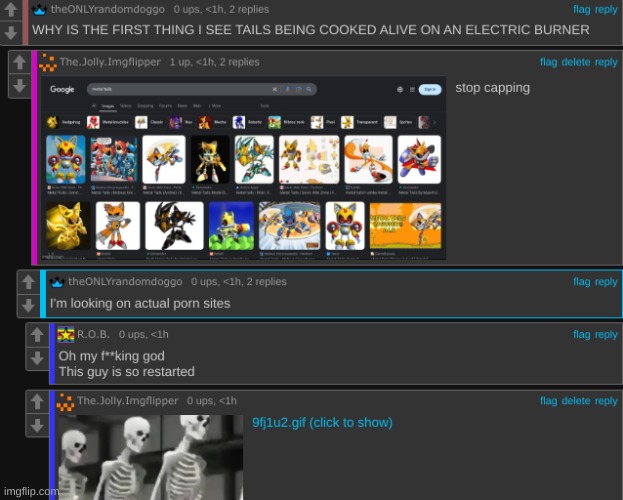This screenshot has width=623, height=500.
Task: Select the "This guy is so restarted" text
Action: [x=127, y=372]
